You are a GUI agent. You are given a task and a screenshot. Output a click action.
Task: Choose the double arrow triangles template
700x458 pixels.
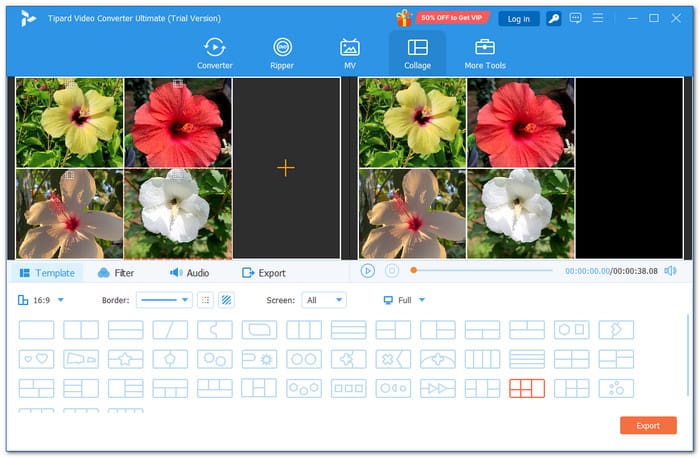coord(438,388)
